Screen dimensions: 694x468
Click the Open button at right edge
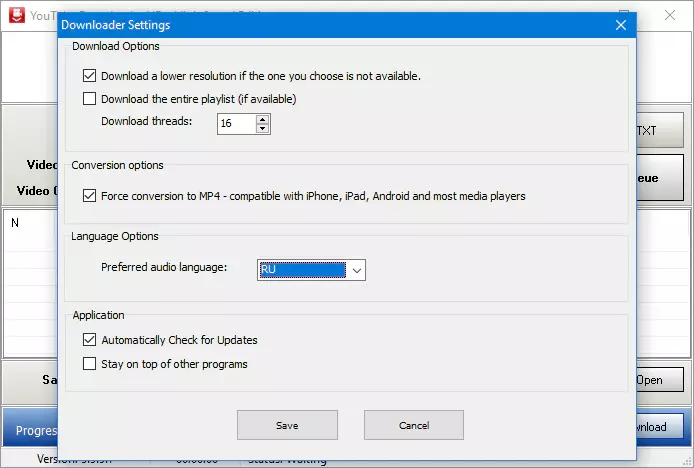tap(659, 380)
